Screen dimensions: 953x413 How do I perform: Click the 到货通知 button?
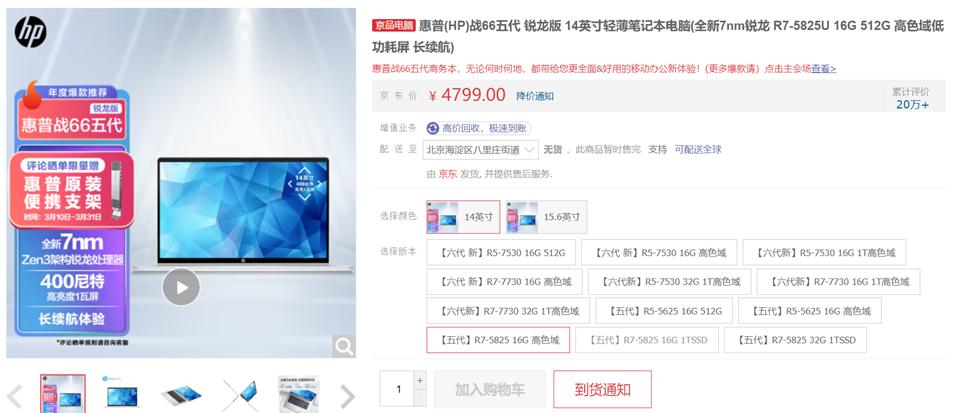point(602,389)
